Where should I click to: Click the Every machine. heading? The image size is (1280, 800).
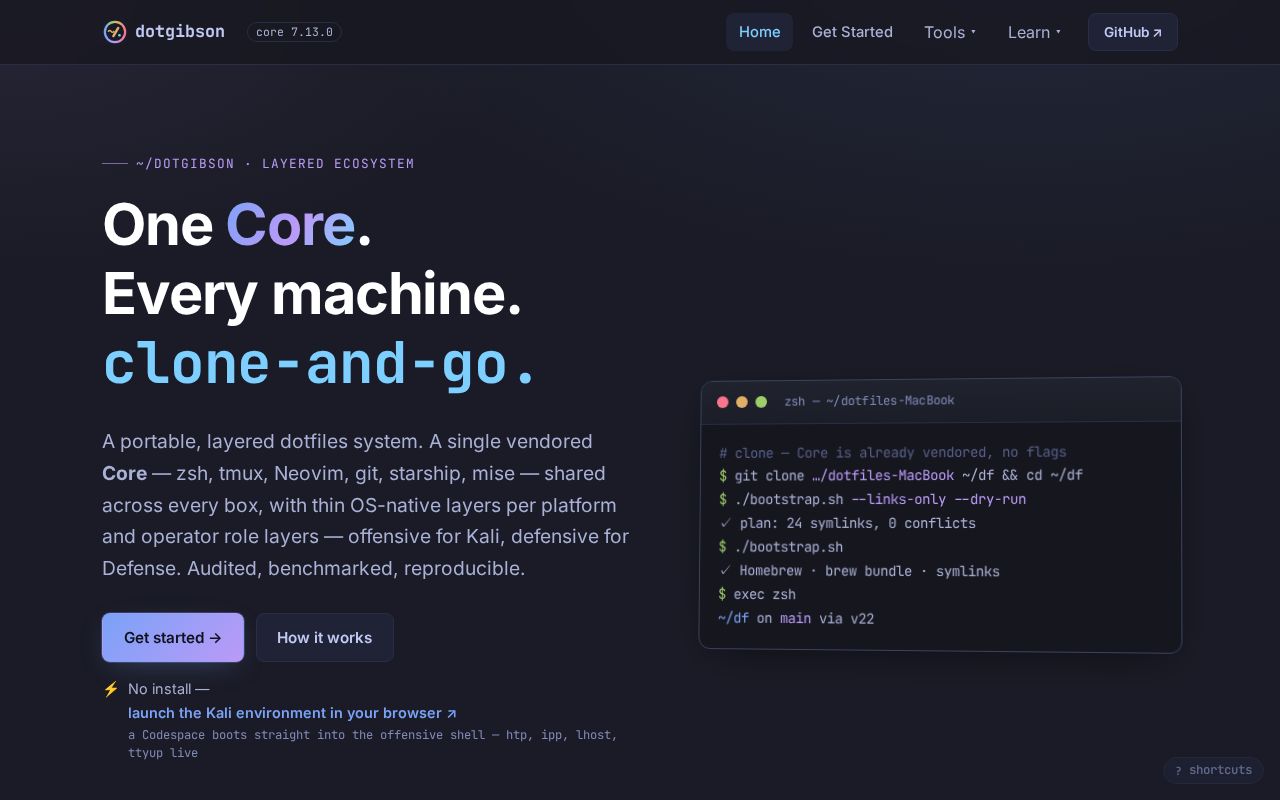click(312, 294)
